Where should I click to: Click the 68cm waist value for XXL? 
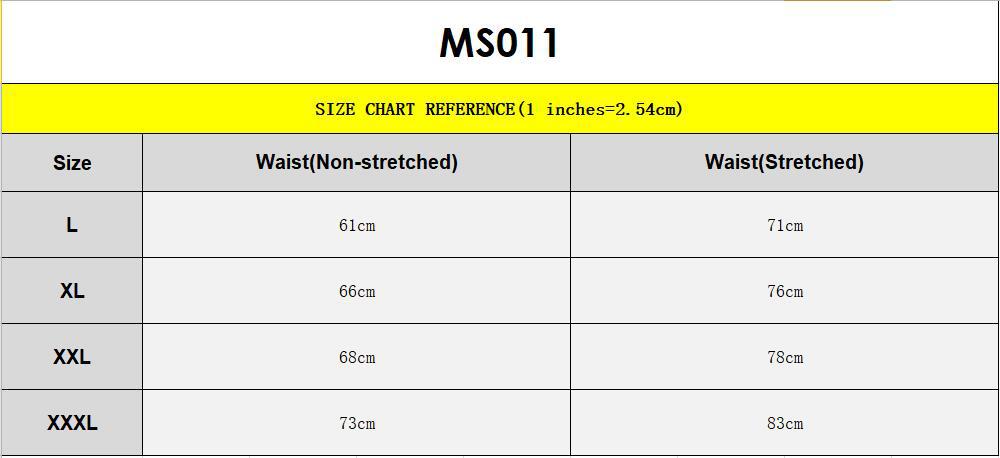click(357, 358)
